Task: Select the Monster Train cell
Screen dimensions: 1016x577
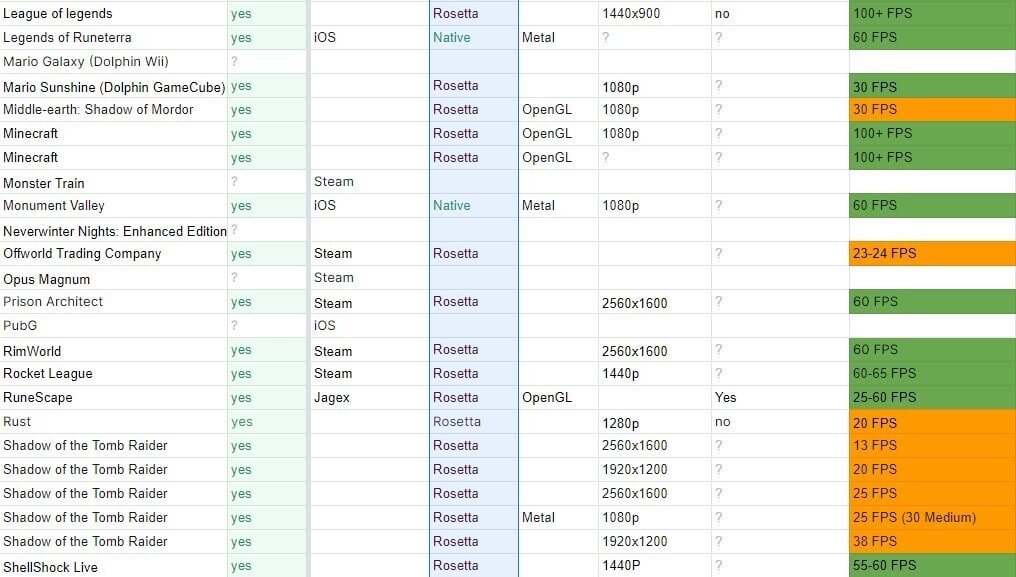Action: (44, 183)
